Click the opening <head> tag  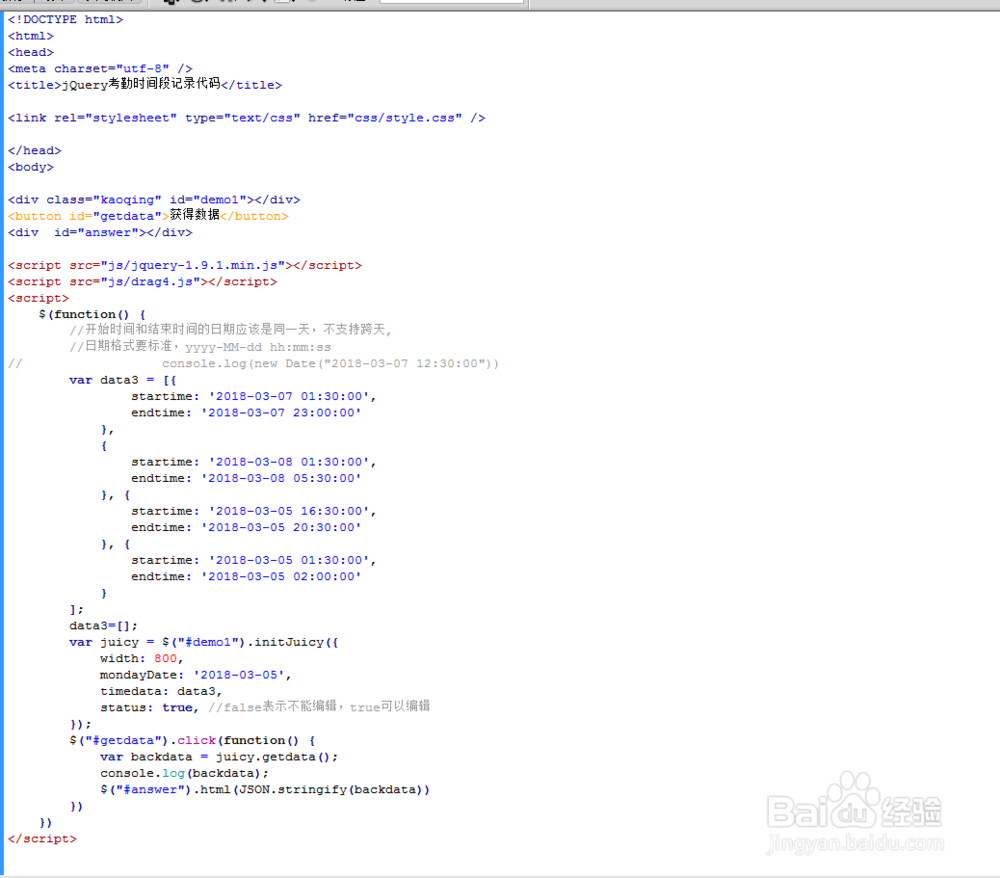click(31, 52)
